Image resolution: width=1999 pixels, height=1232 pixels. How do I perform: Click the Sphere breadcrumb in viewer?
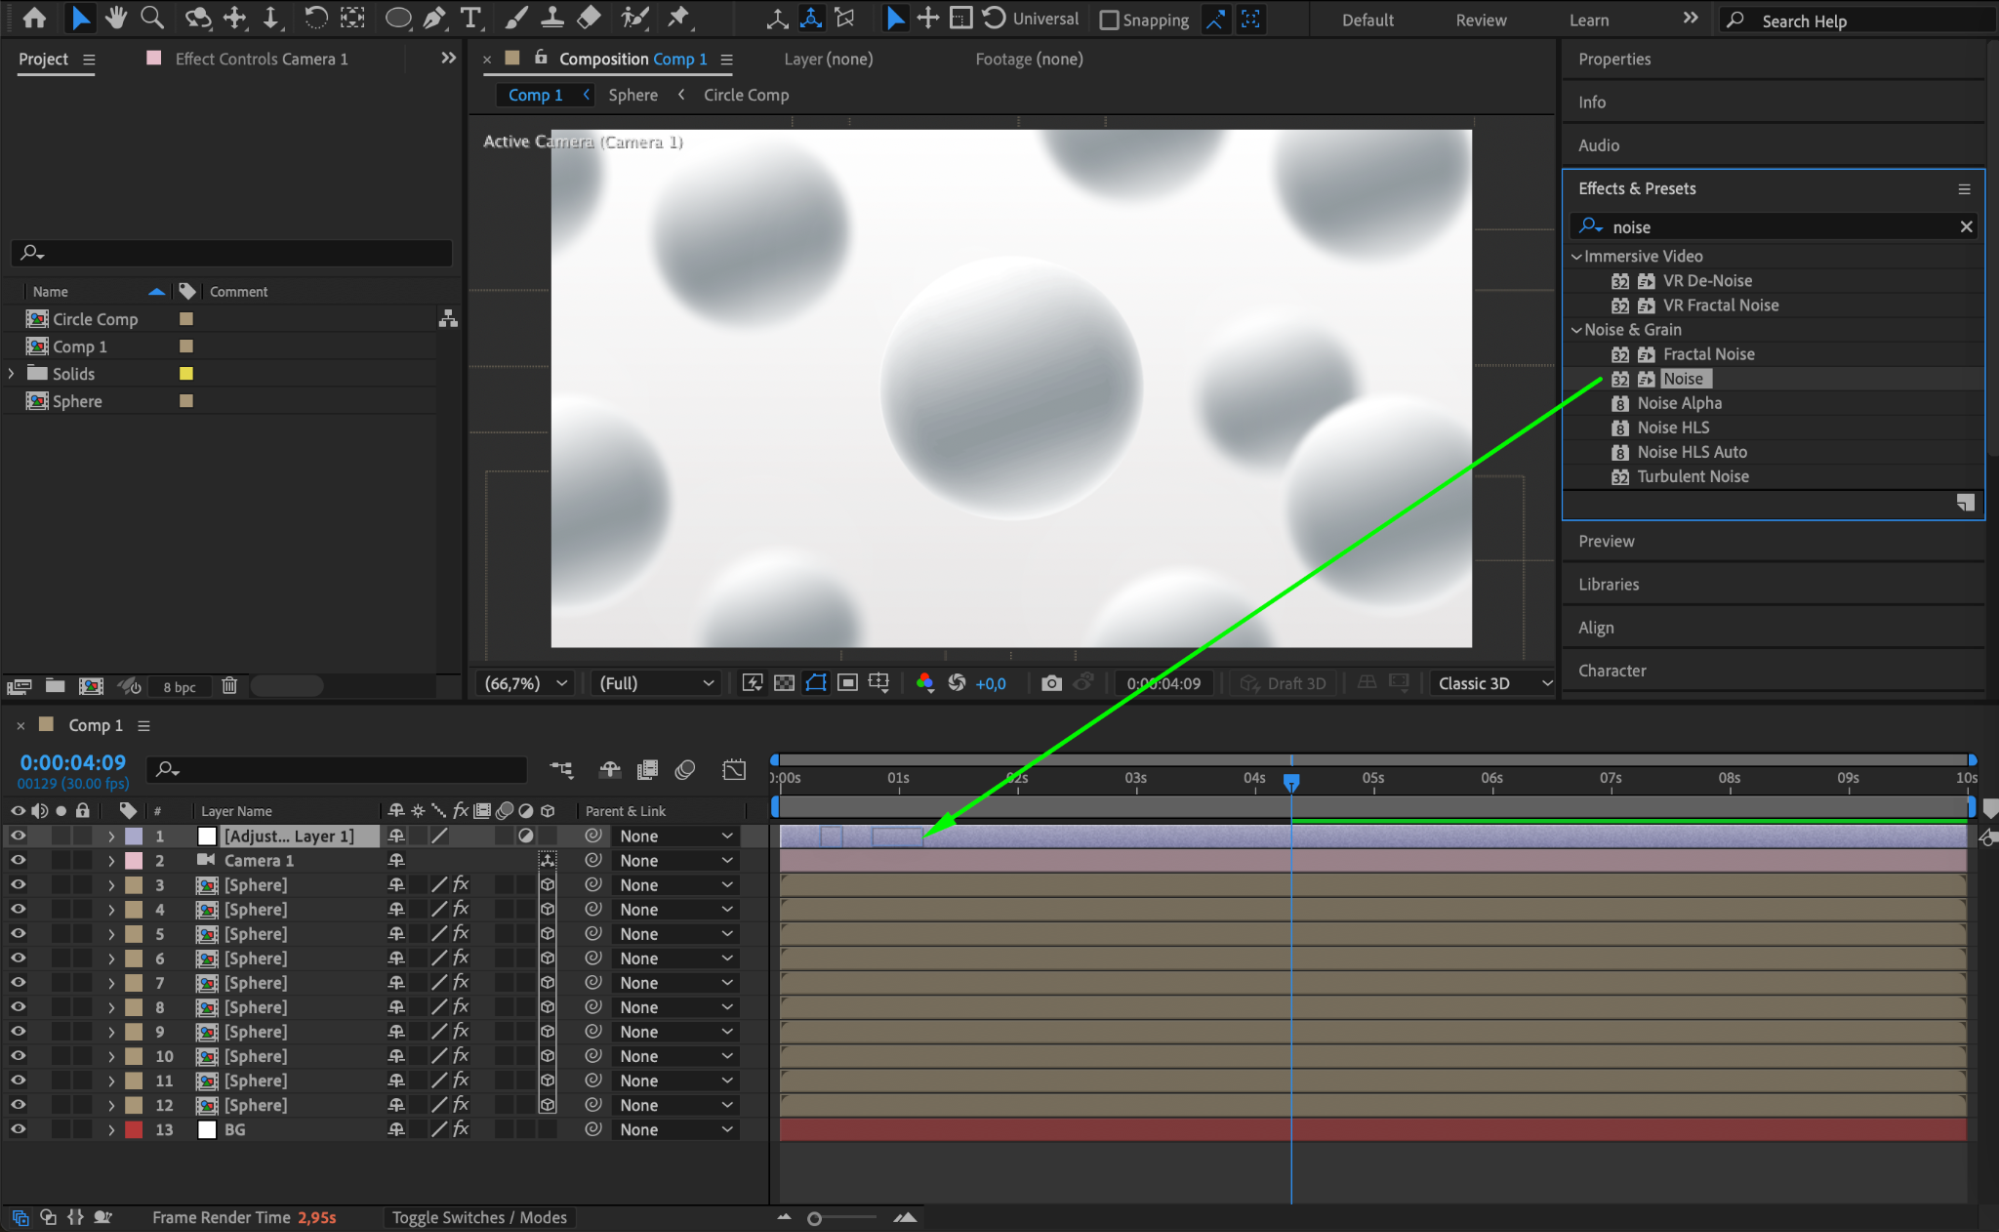(x=633, y=95)
